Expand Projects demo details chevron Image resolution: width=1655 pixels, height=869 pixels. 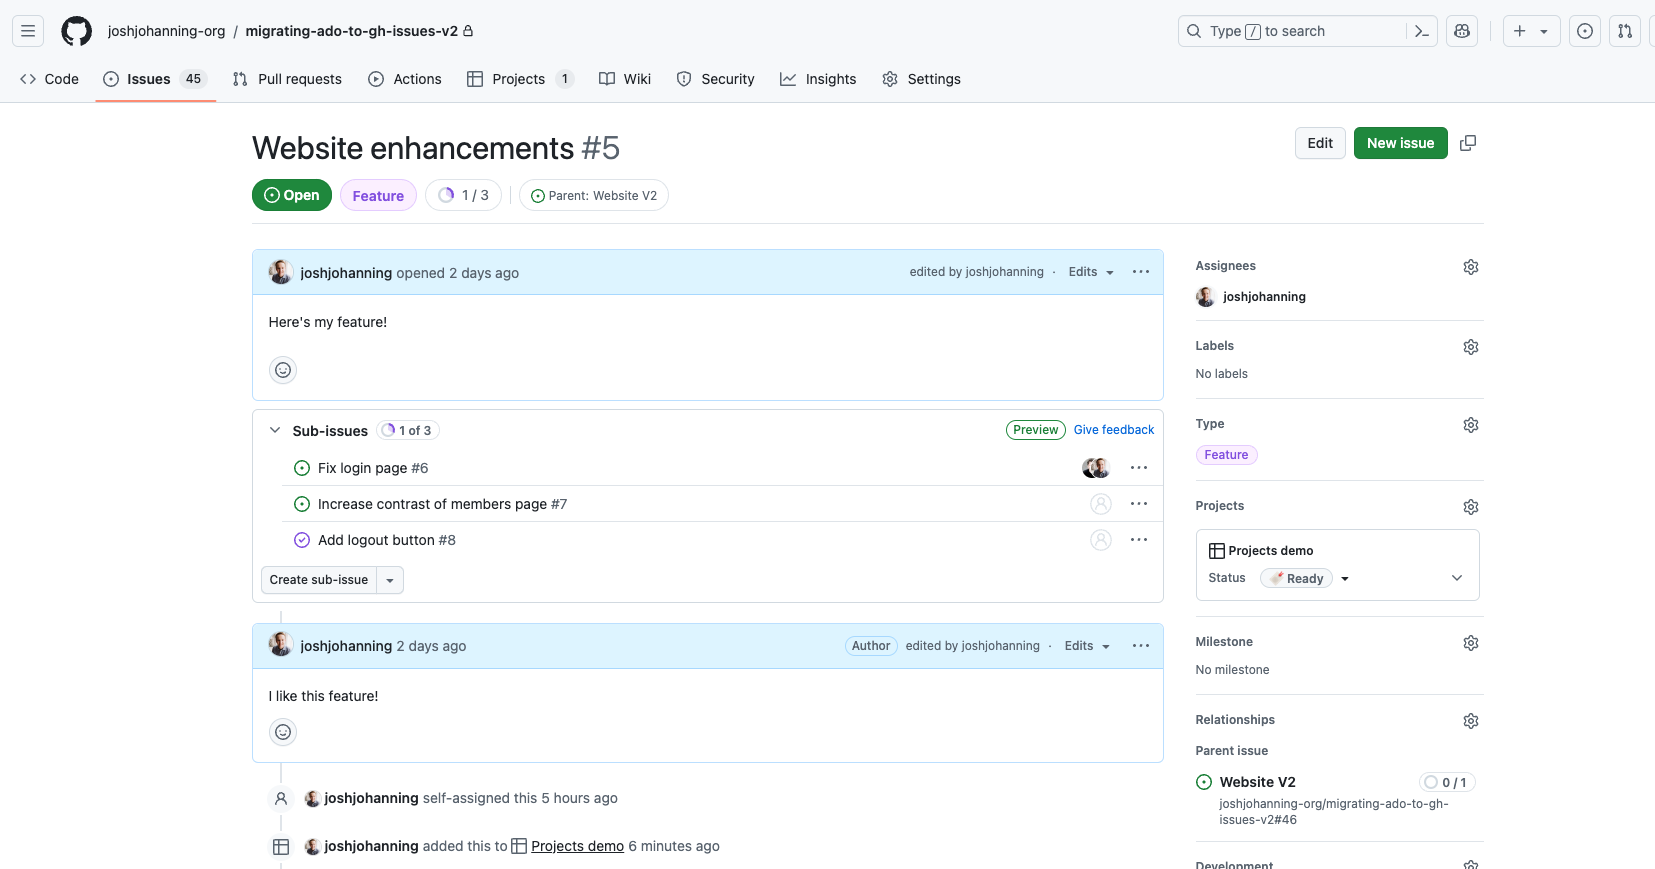(1457, 578)
